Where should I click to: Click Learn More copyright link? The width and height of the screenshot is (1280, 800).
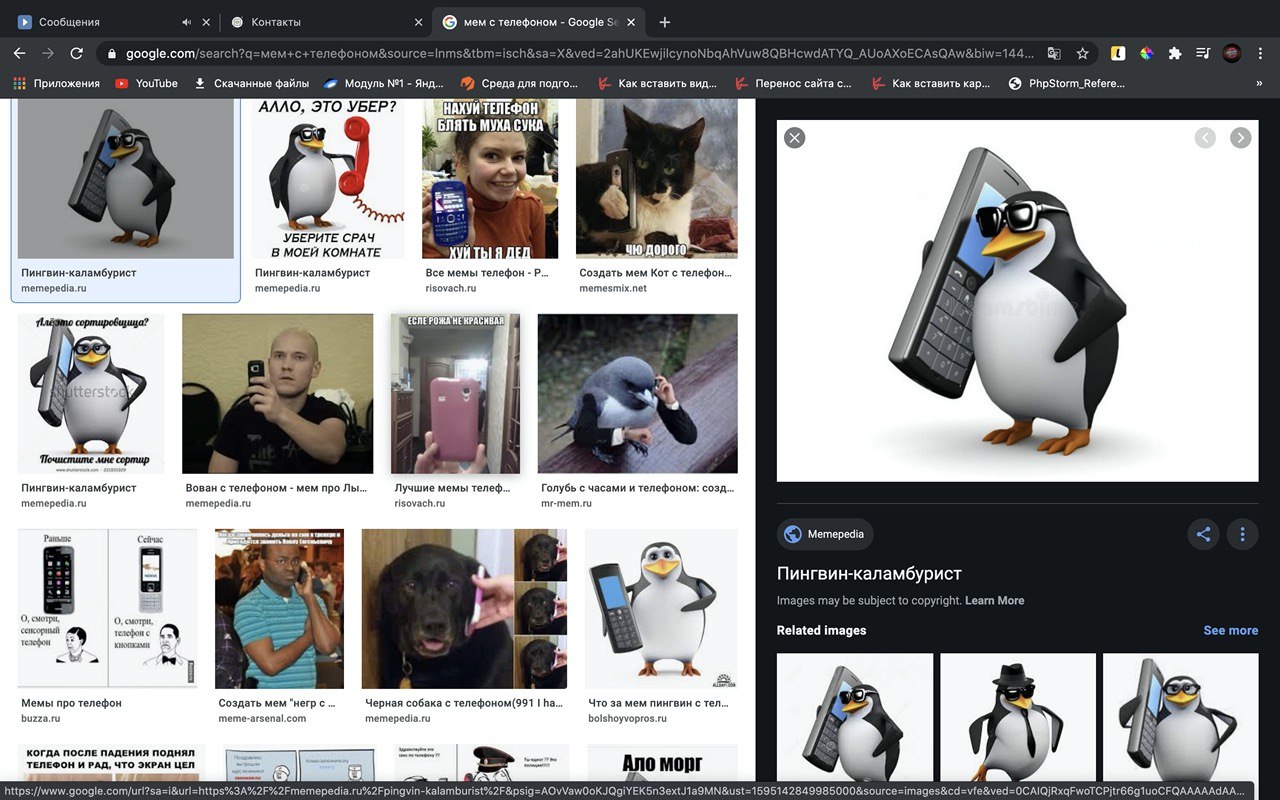994,600
